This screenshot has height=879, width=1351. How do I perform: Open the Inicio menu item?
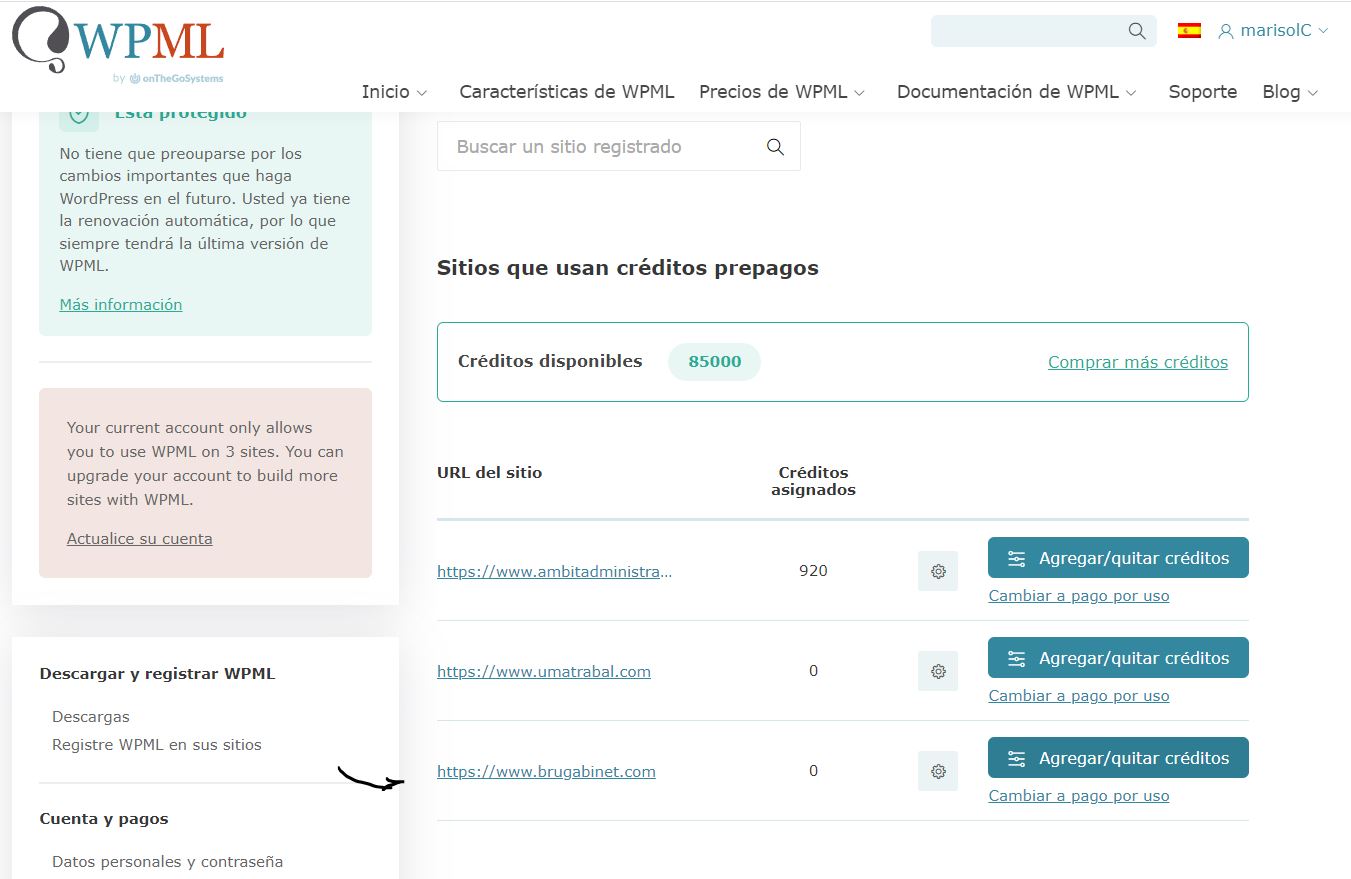pyautogui.click(x=385, y=92)
